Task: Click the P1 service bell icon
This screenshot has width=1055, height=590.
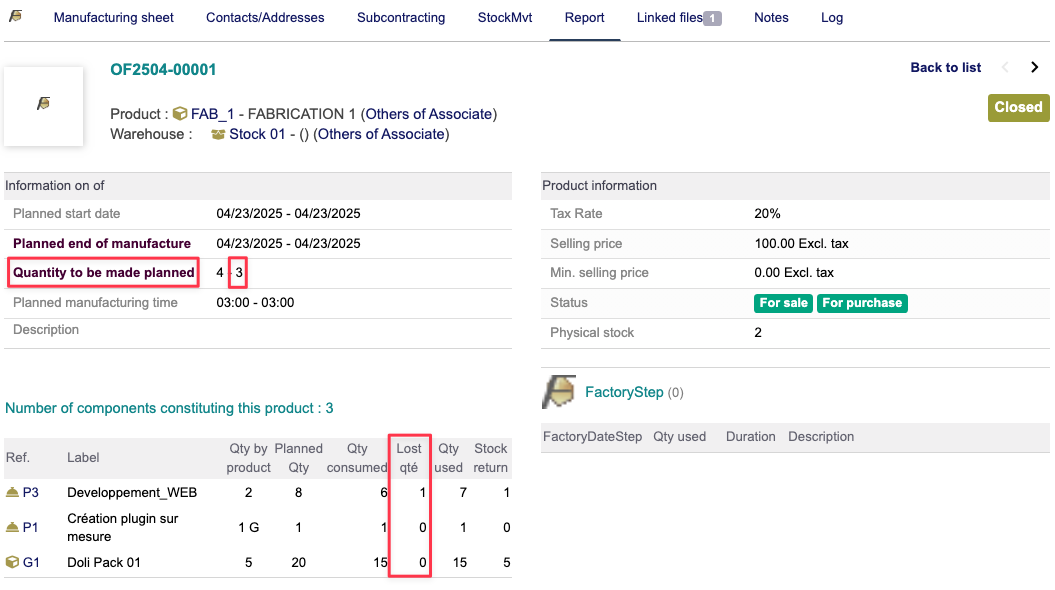Action: [12, 527]
